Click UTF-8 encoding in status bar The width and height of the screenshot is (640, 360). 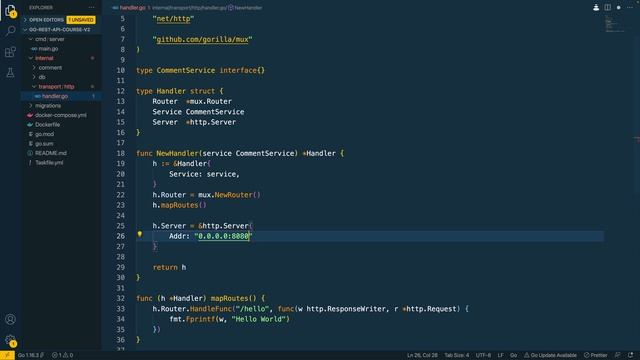coord(483,355)
